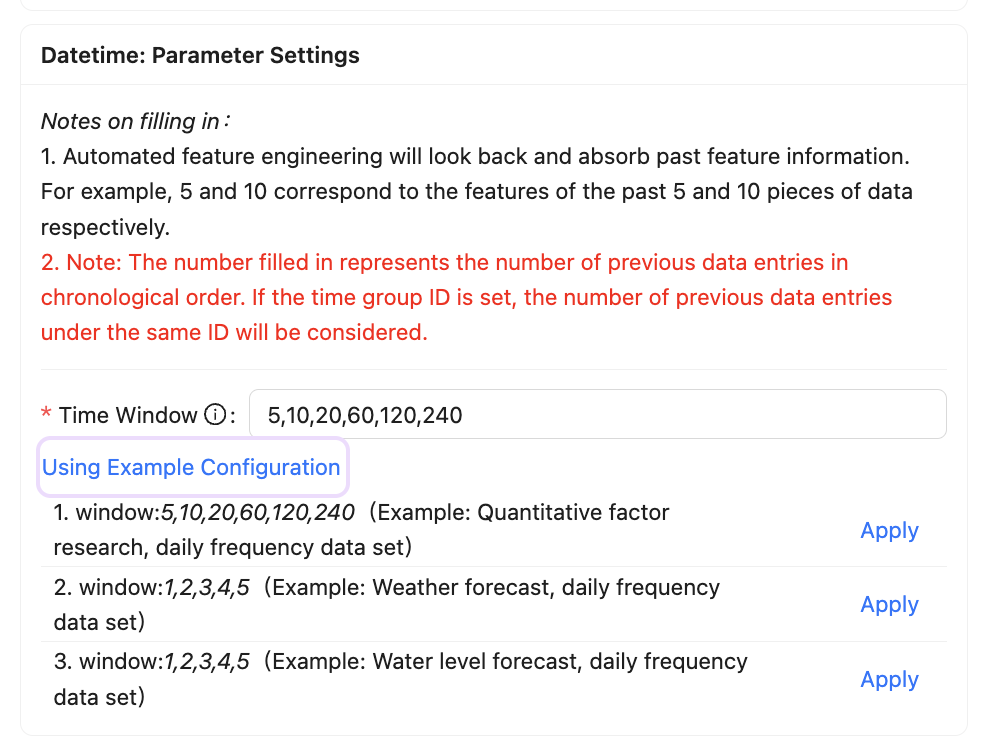Click the Time Window field label
This screenshot has width=988, height=742.
[x=127, y=415]
